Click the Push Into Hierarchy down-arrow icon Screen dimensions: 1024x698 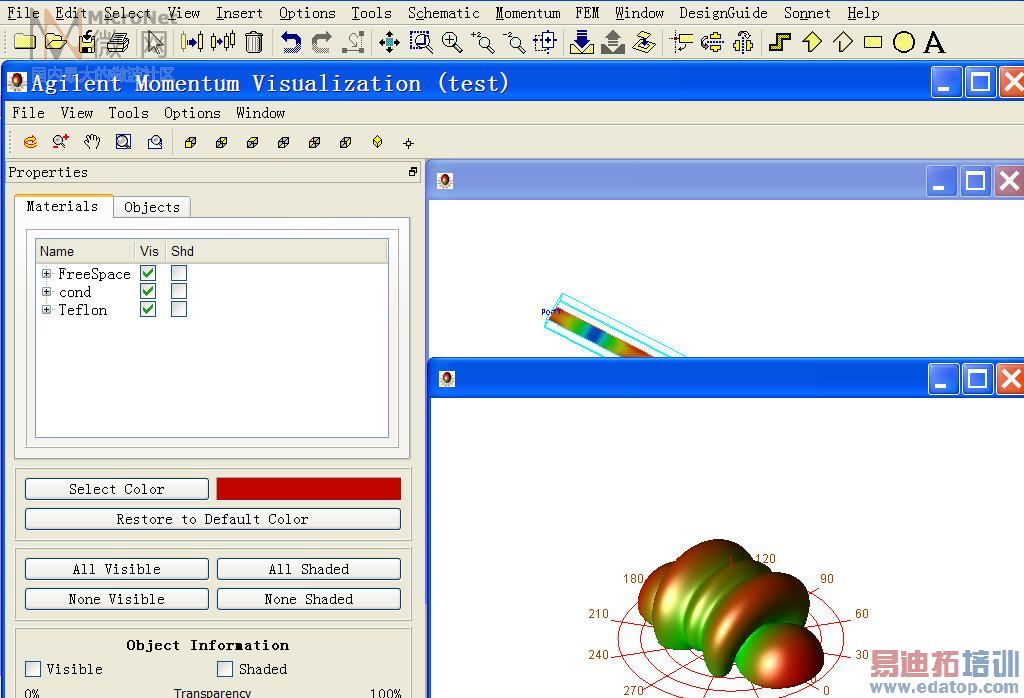coord(581,42)
